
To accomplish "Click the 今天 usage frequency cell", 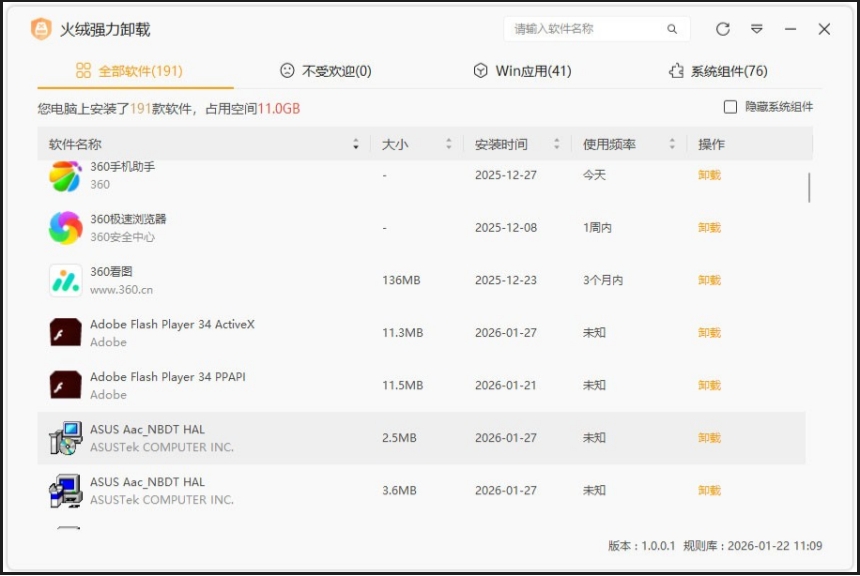I will 594,175.
